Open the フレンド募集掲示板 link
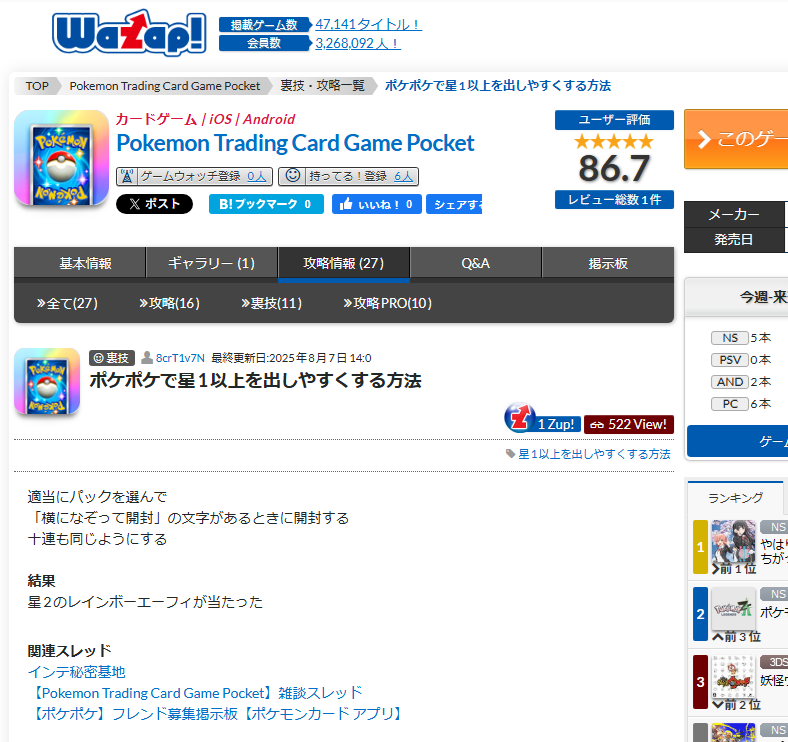This screenshot has height=742, width=788. tap(216, 714)
